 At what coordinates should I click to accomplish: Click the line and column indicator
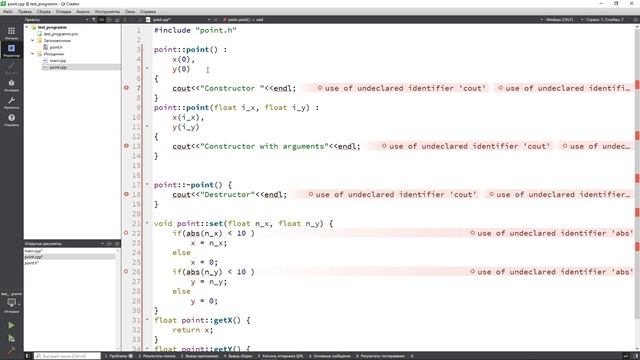point(604,20)
